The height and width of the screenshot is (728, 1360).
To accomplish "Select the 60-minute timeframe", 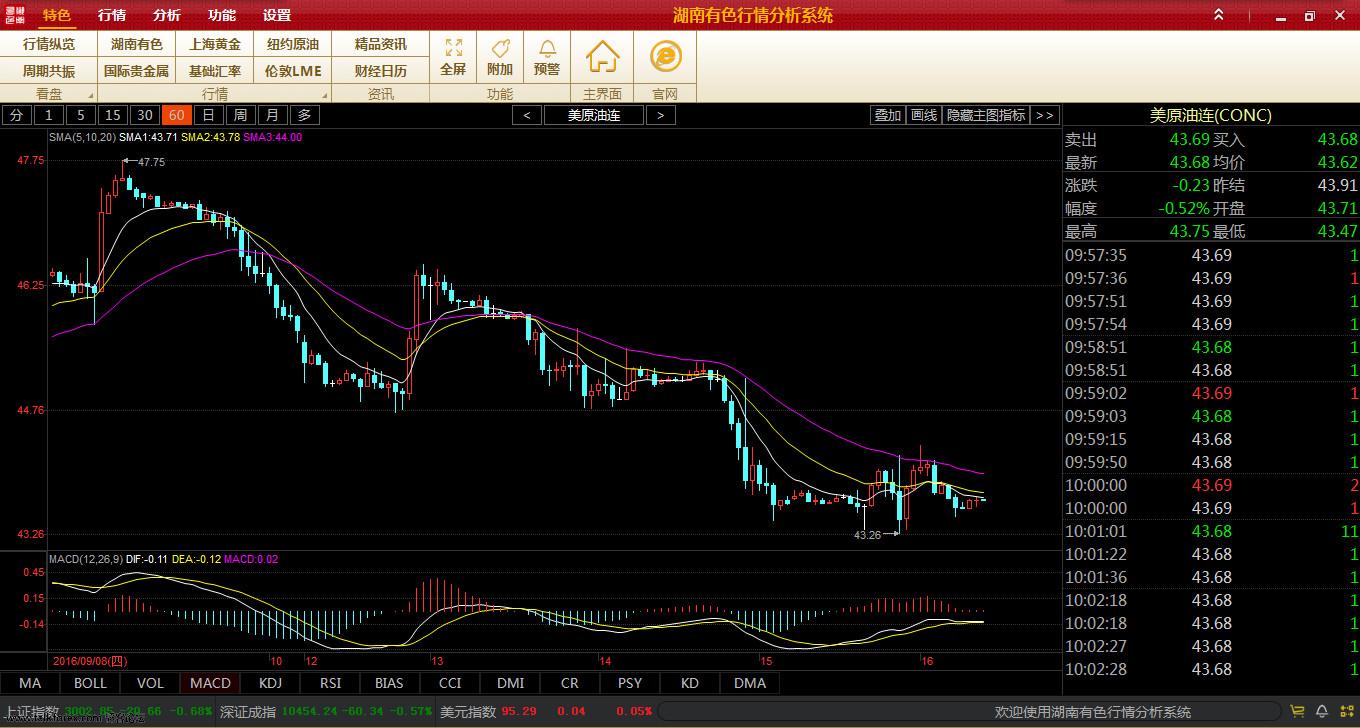I will pyautogui.click(x=177, y=115).
